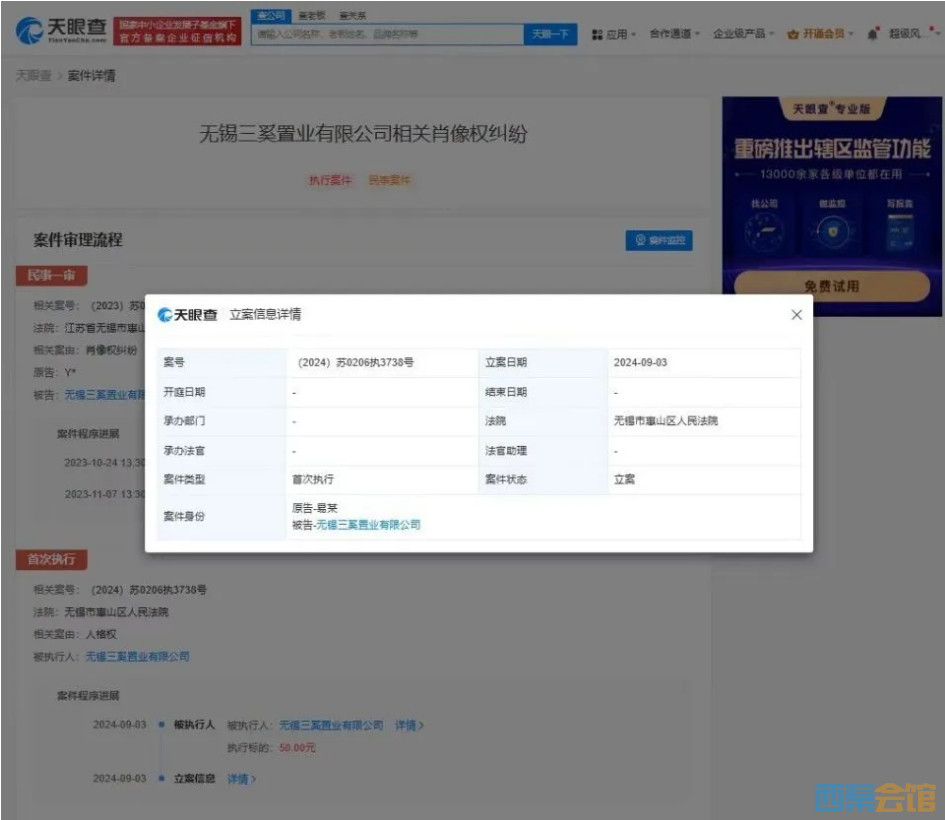Click the 案件监控 button
This screenshot has height=820, width=945.
coord(659,240)
